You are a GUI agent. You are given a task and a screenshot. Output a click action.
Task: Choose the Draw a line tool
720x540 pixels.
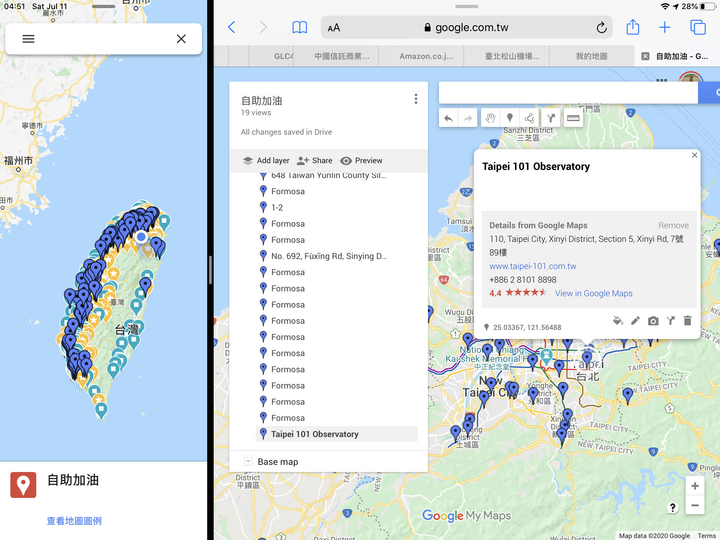(529, 118)
